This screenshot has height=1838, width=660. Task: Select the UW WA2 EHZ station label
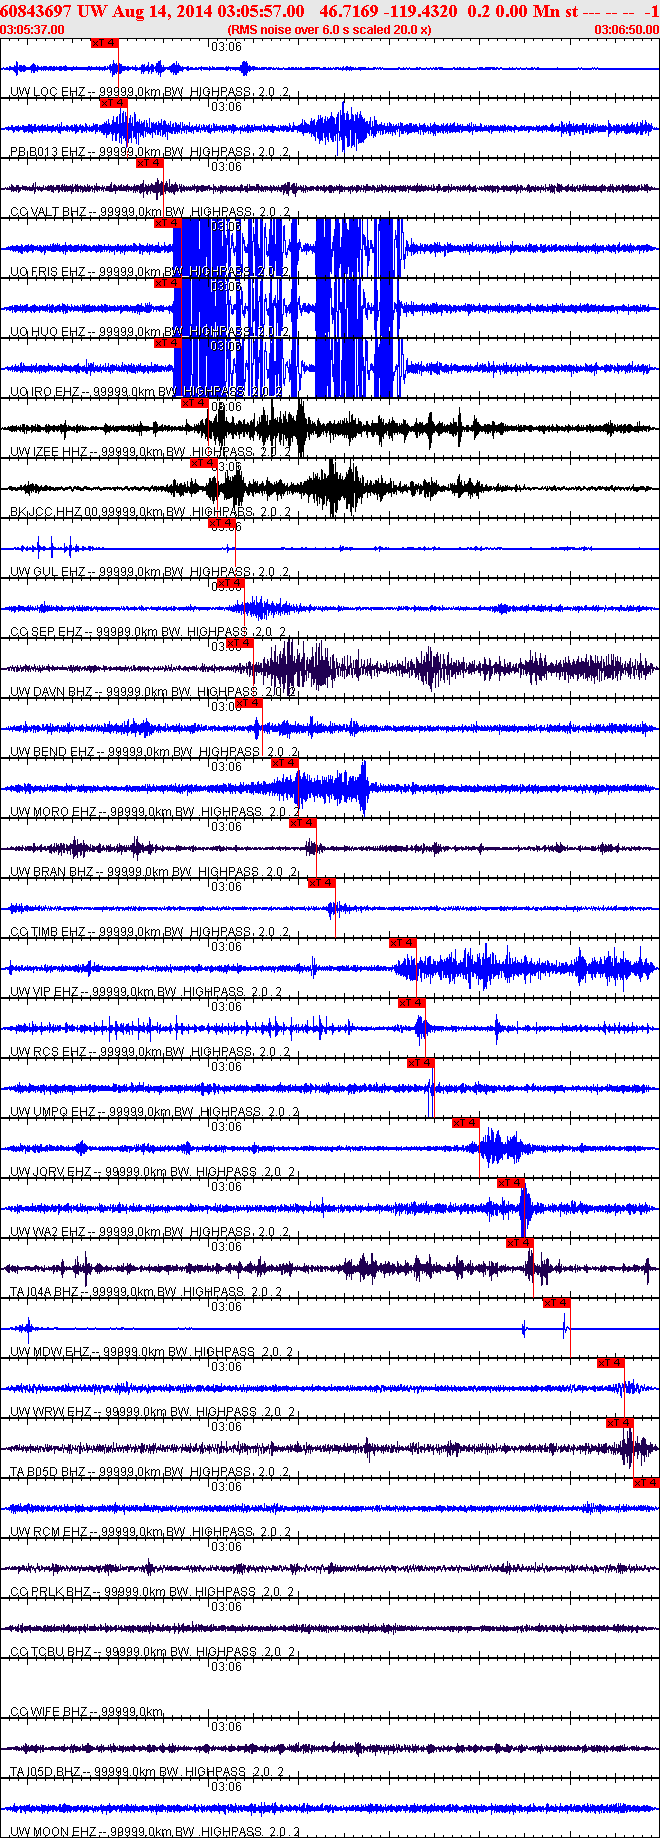coord(47,1232)
